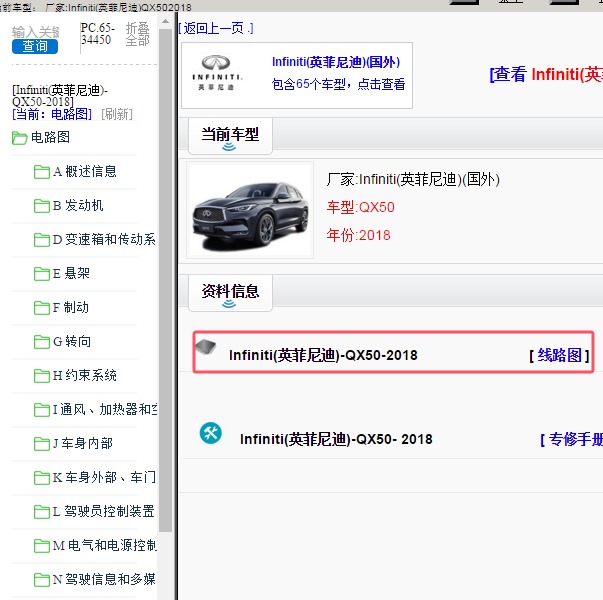The image size is (603, 600).
Task: Click folder icon beside E 悬架
Action: pyautogui.click(x=42, y=274)
